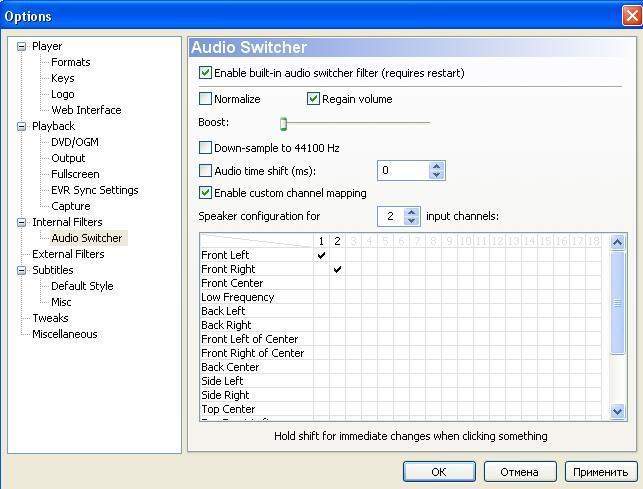Viewport: 643px width, 489px height.
Task: Disable built-in audio switcher filter
Action: (205, 73)
